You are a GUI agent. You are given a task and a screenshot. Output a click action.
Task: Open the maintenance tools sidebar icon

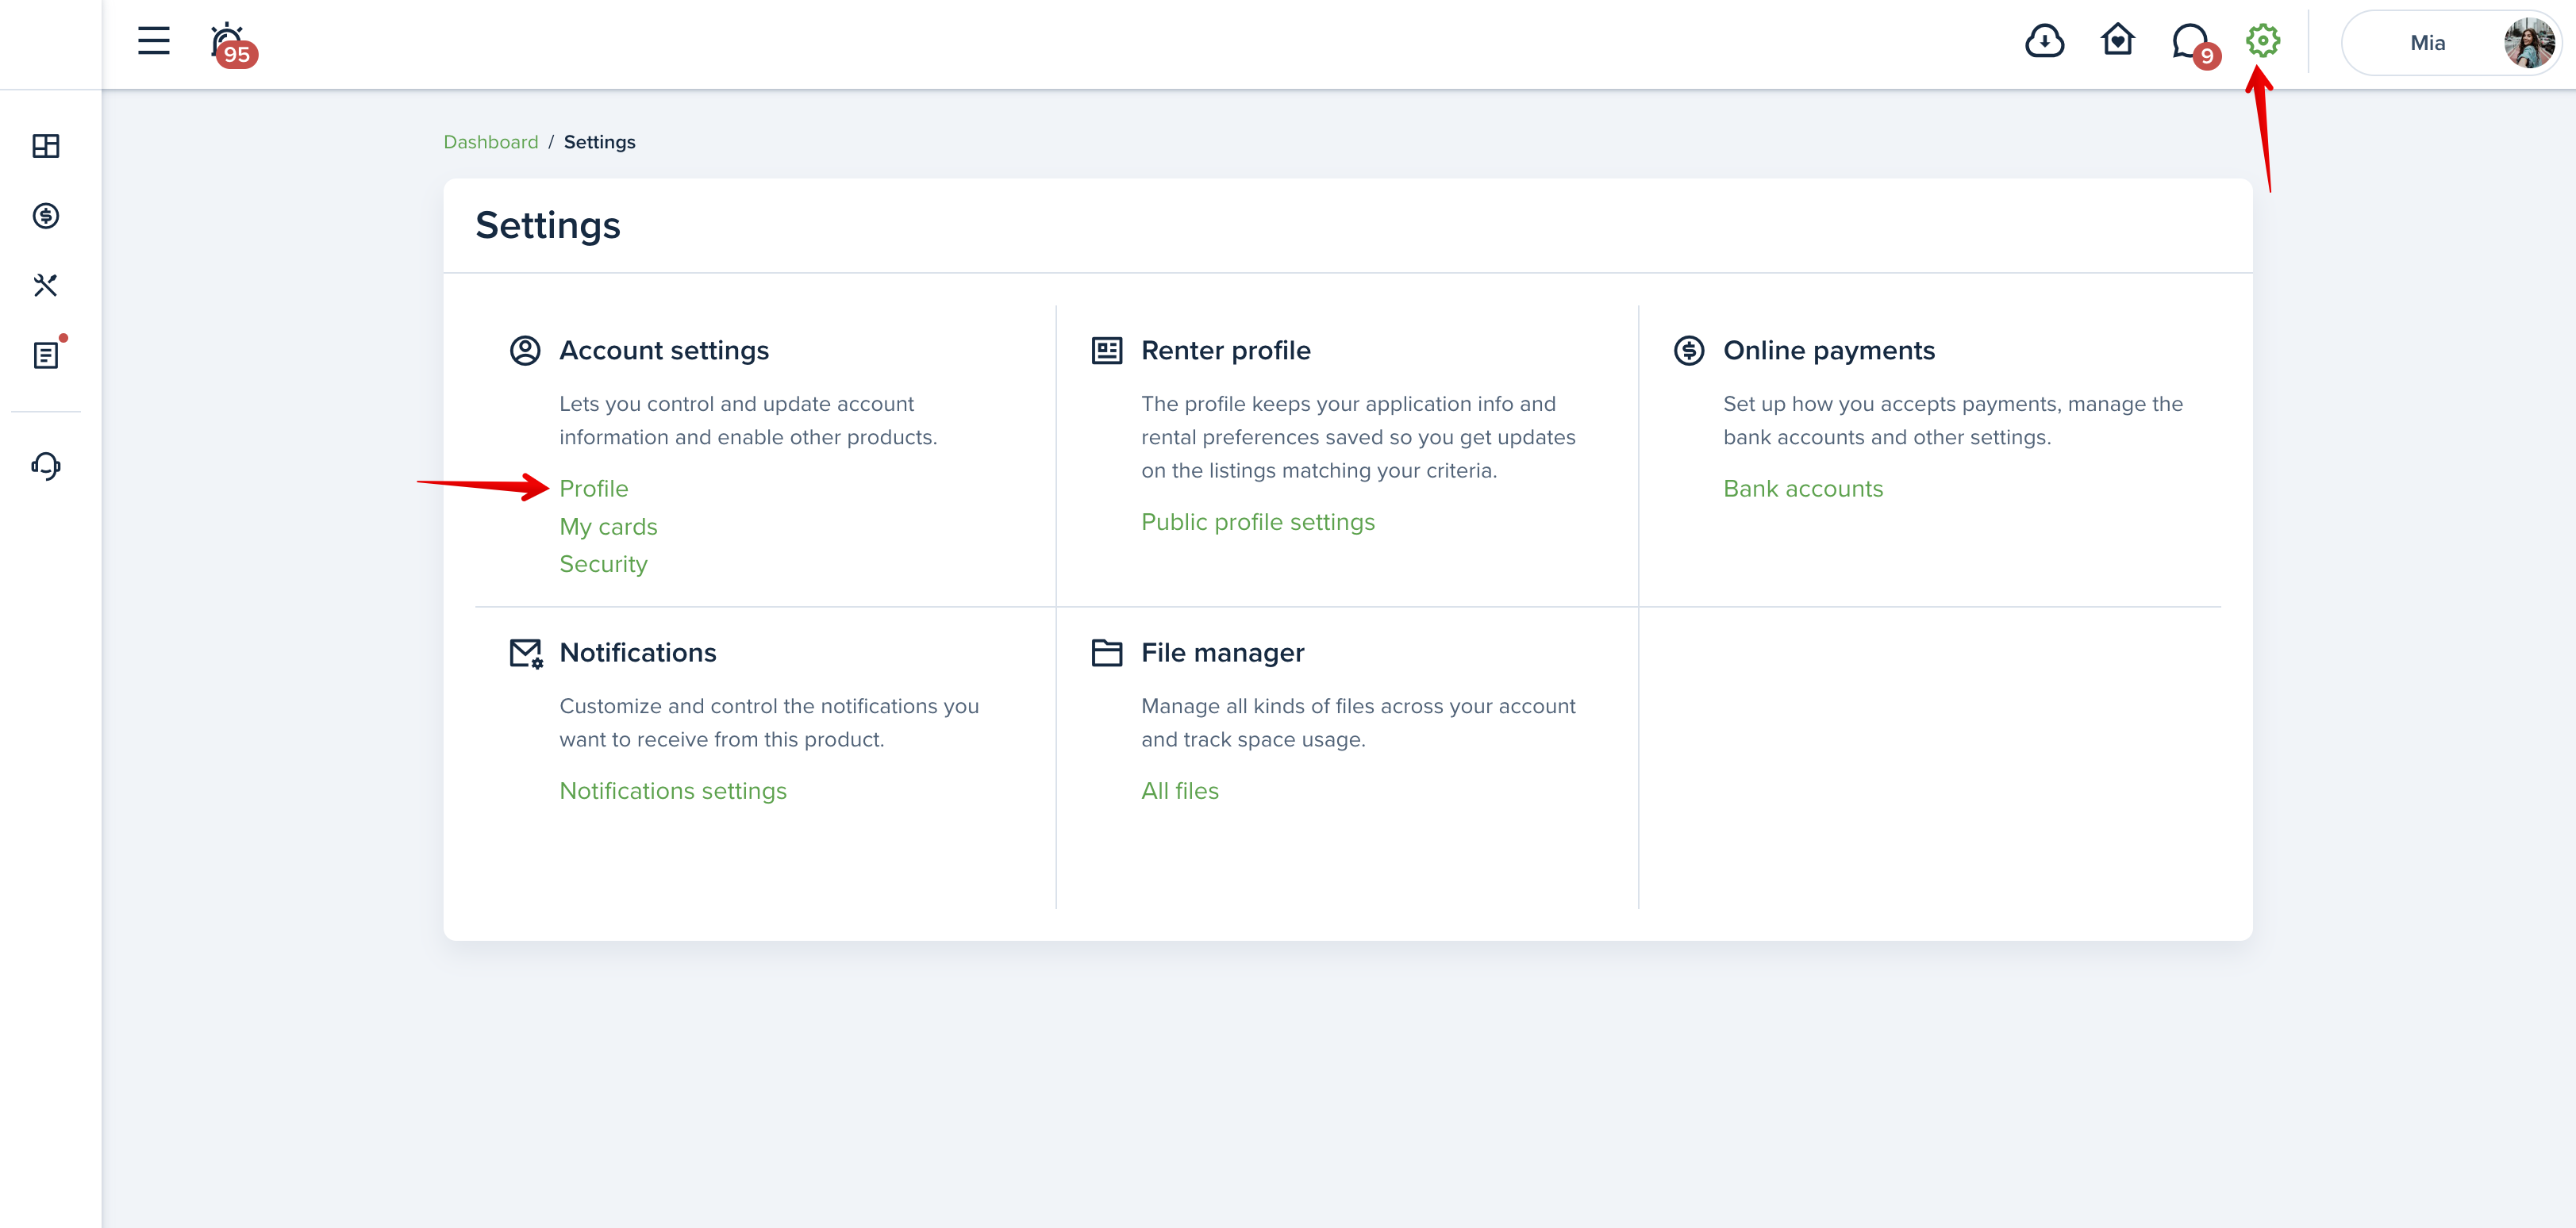tap(46, 285)
